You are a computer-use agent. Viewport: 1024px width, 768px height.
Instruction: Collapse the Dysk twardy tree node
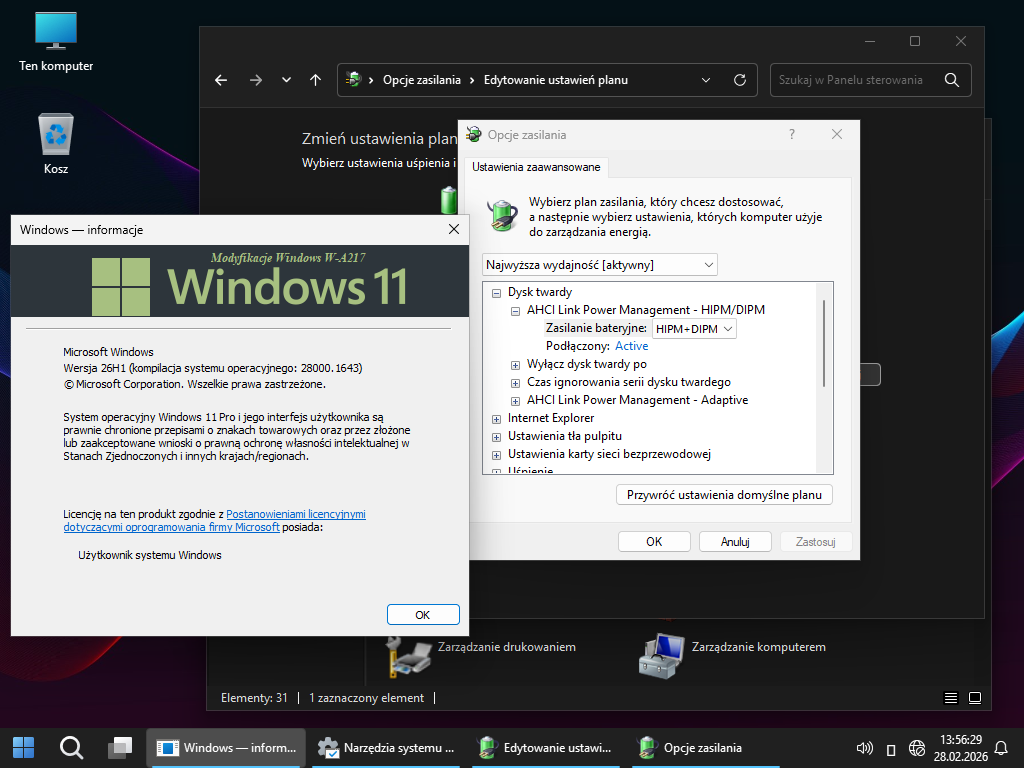coord(497,292)
